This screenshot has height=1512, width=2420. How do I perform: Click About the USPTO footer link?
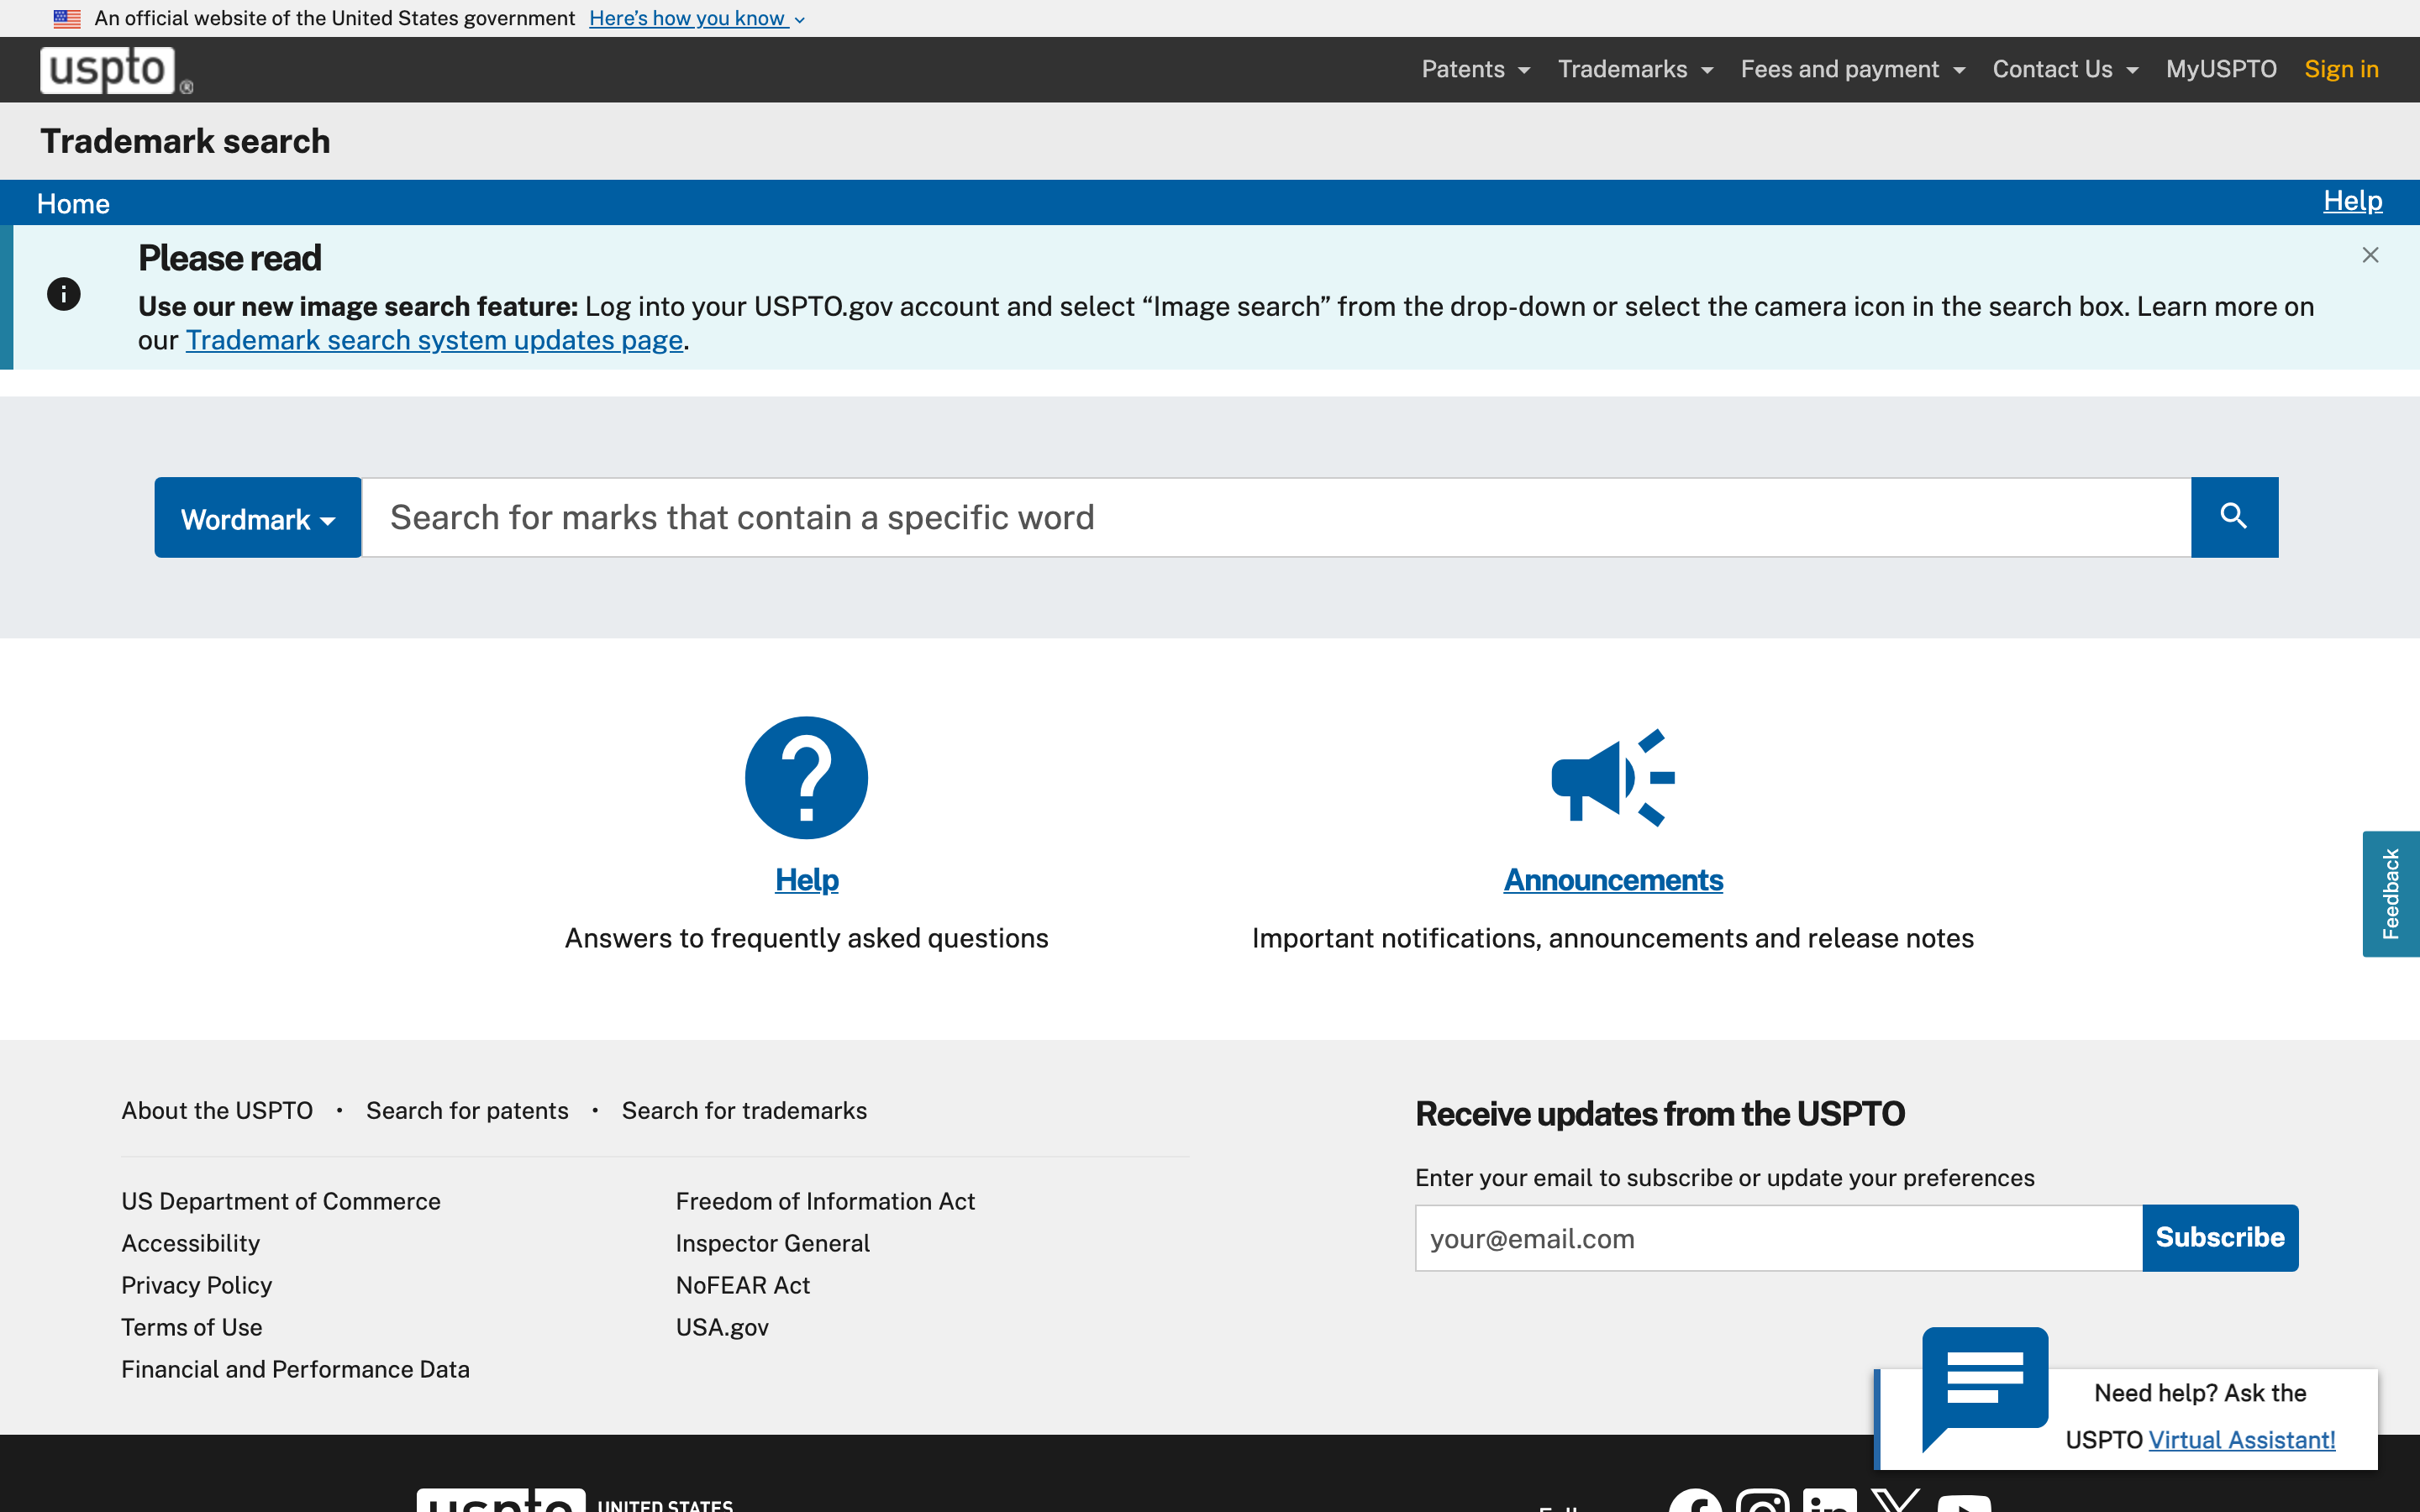coord(217,1111)
